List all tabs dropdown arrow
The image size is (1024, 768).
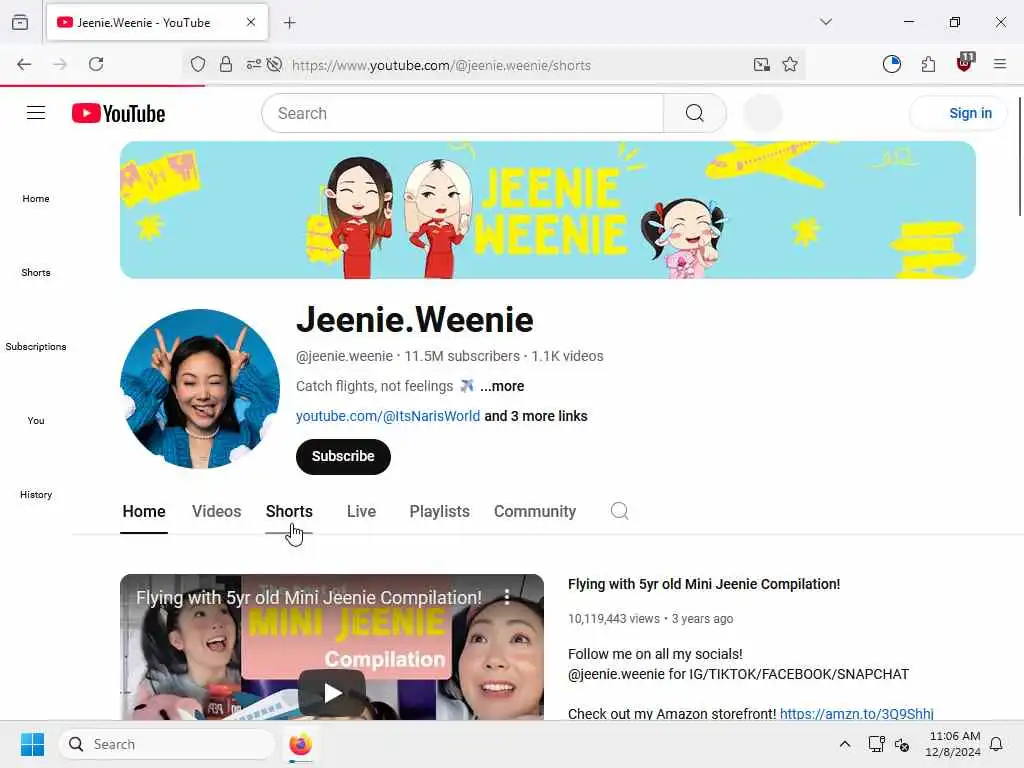[826, 22]
